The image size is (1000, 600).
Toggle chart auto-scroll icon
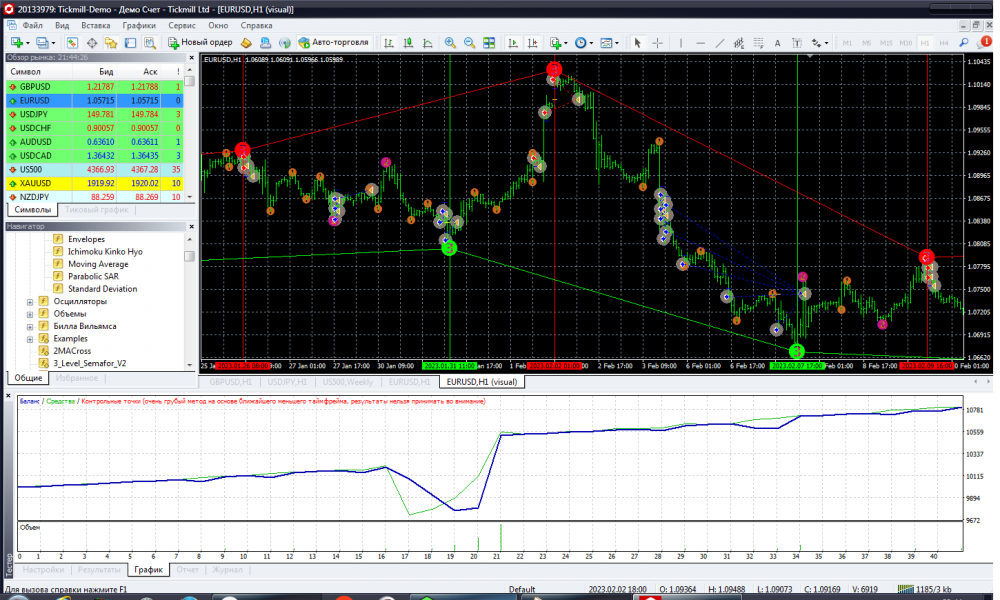click(512, 43)
